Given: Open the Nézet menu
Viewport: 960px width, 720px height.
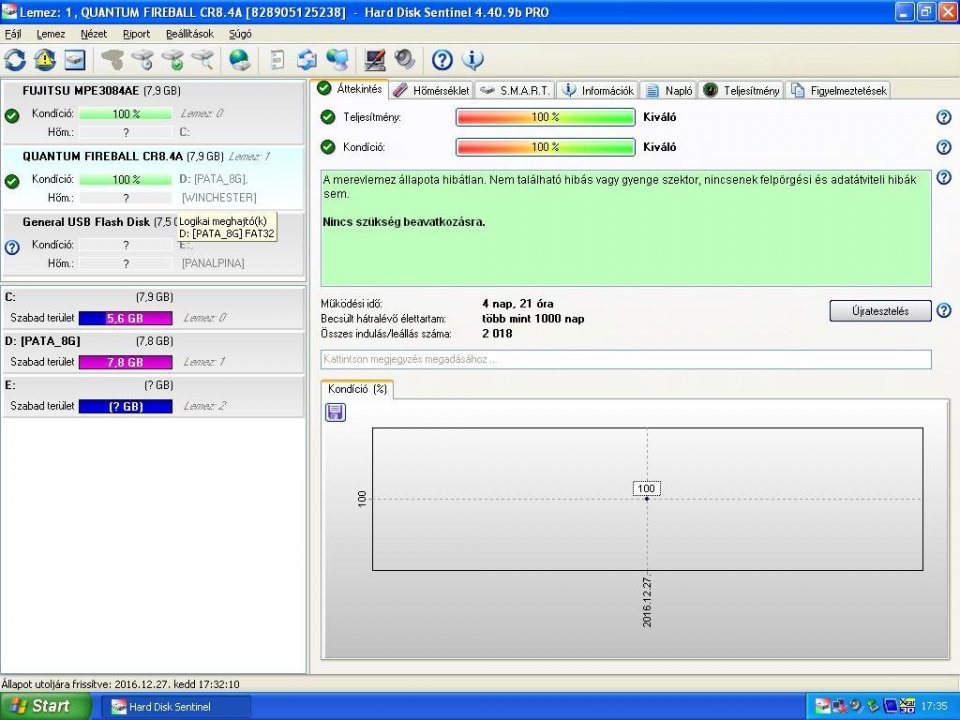Looking at the screenshot, I should (x=94, y=34).
